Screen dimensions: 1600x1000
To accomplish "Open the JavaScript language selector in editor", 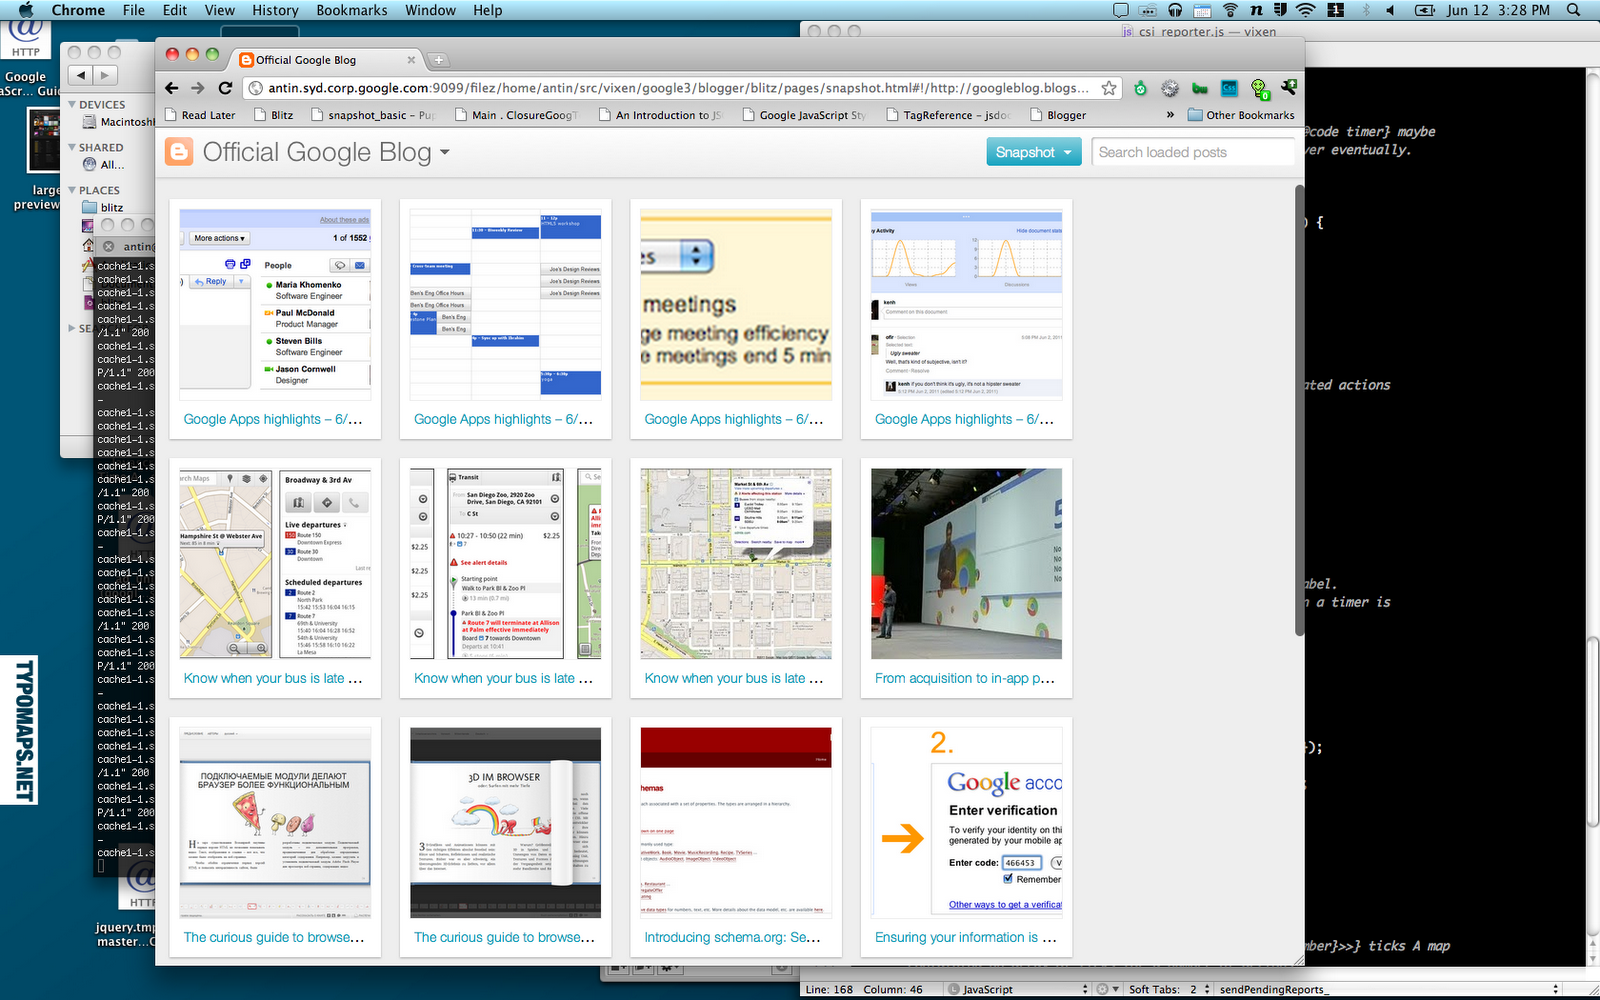I will pyautogui.click(x=1018, y=989).
